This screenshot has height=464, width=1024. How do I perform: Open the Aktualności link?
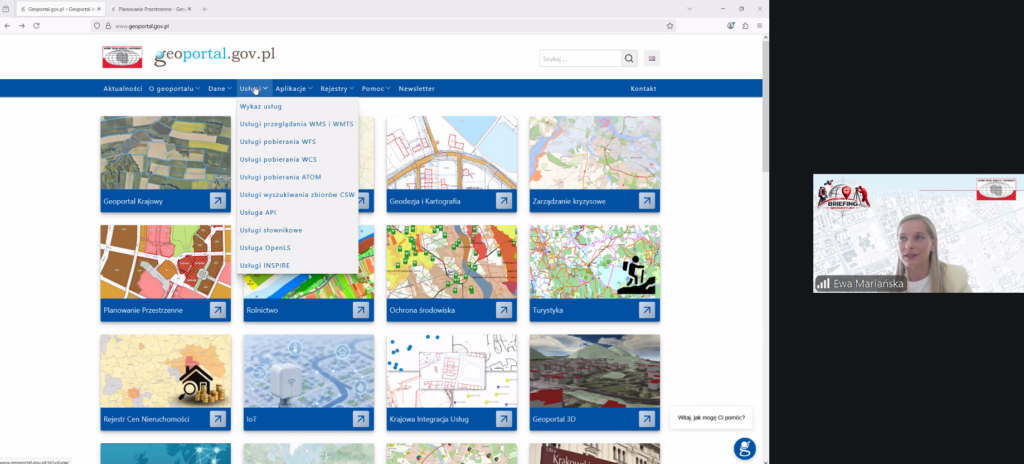pos(123,88)
